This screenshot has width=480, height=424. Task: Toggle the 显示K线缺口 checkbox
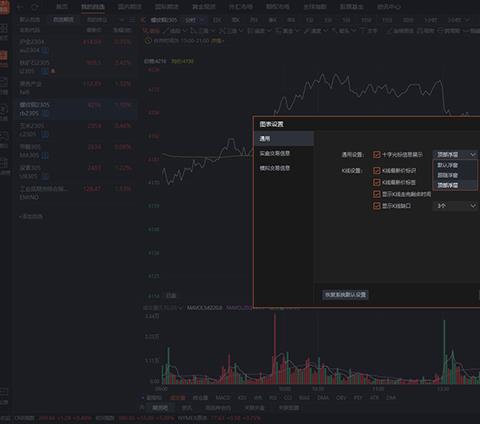point(377,206)
